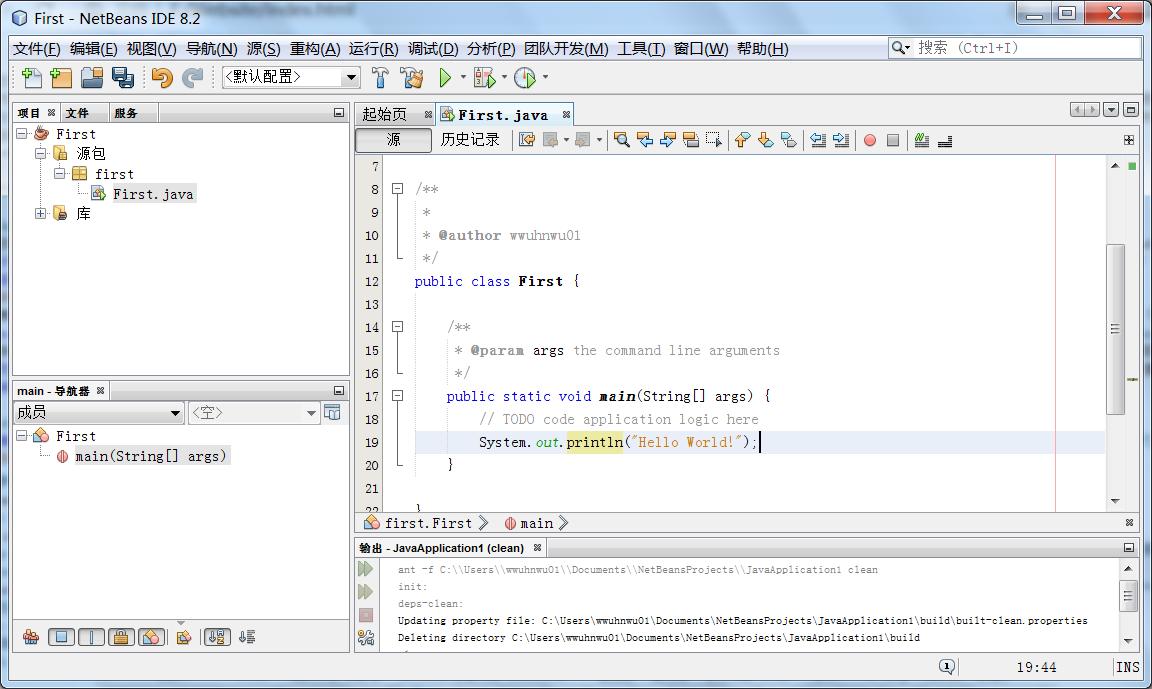Image resolution: width=1152 pixels, height=689 pixels.
Task: Open the default configuration dropdown
Action: [x=352, y=77]
